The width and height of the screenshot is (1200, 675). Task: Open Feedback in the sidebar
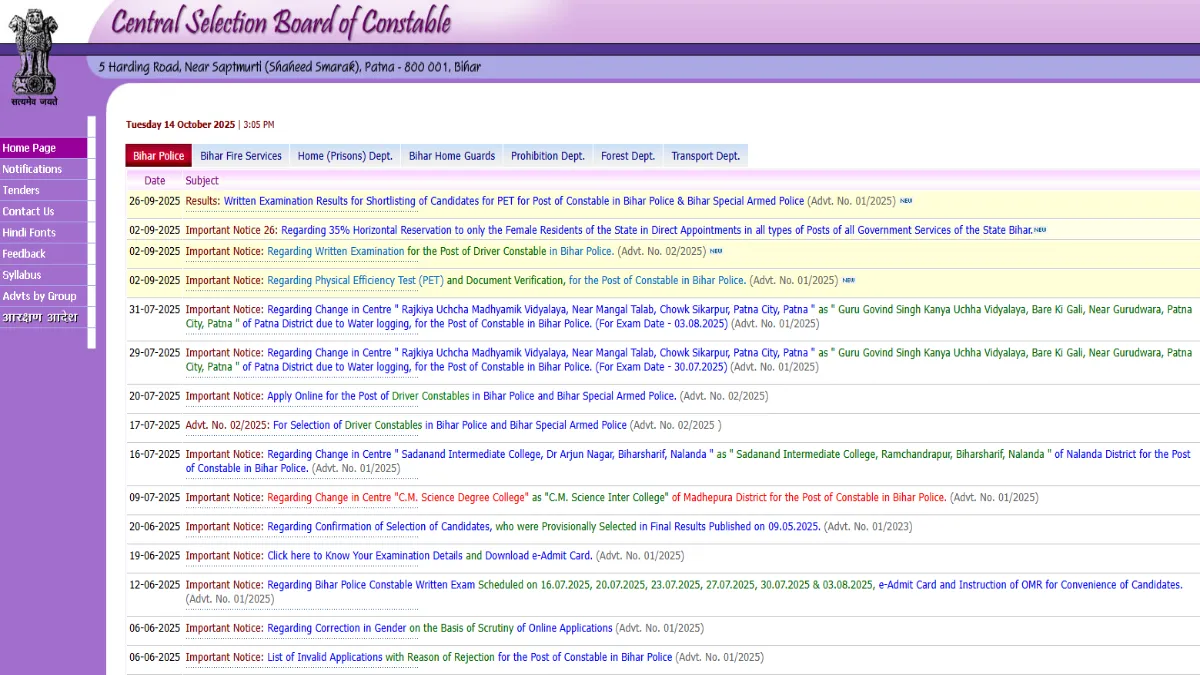43,253
